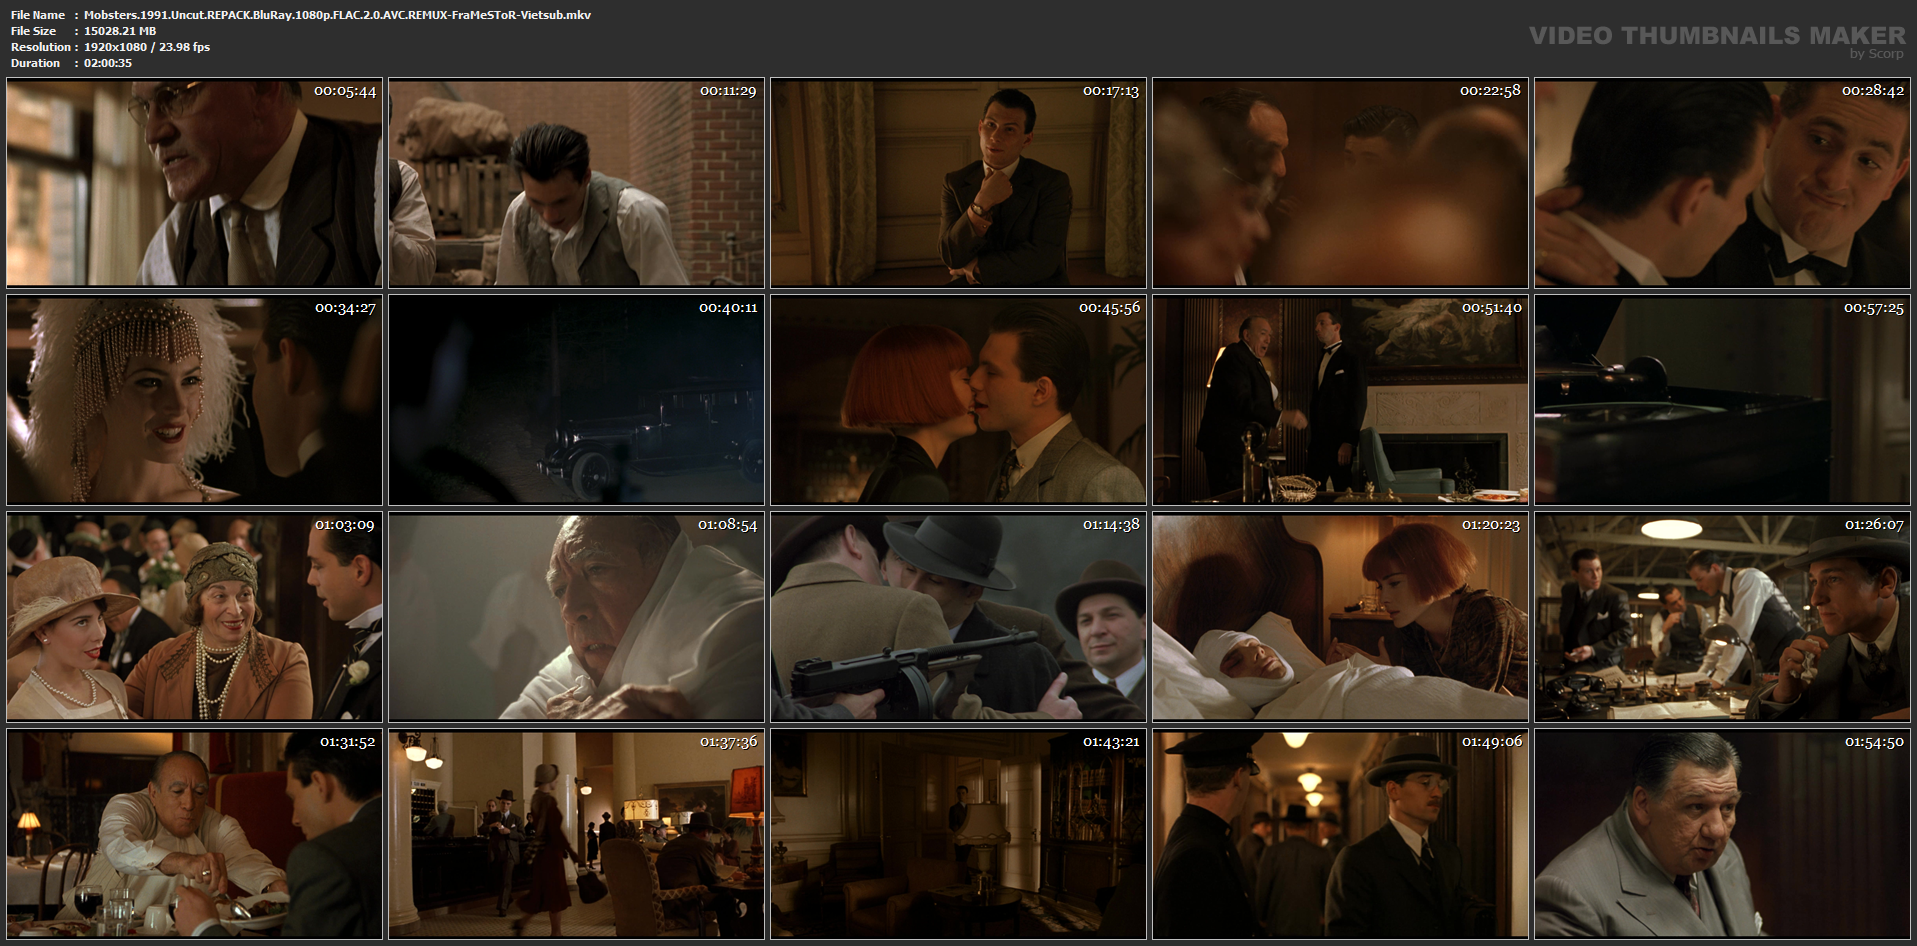Click the "File Name" label
The image size is (1917, 946).
click(38, 15)
